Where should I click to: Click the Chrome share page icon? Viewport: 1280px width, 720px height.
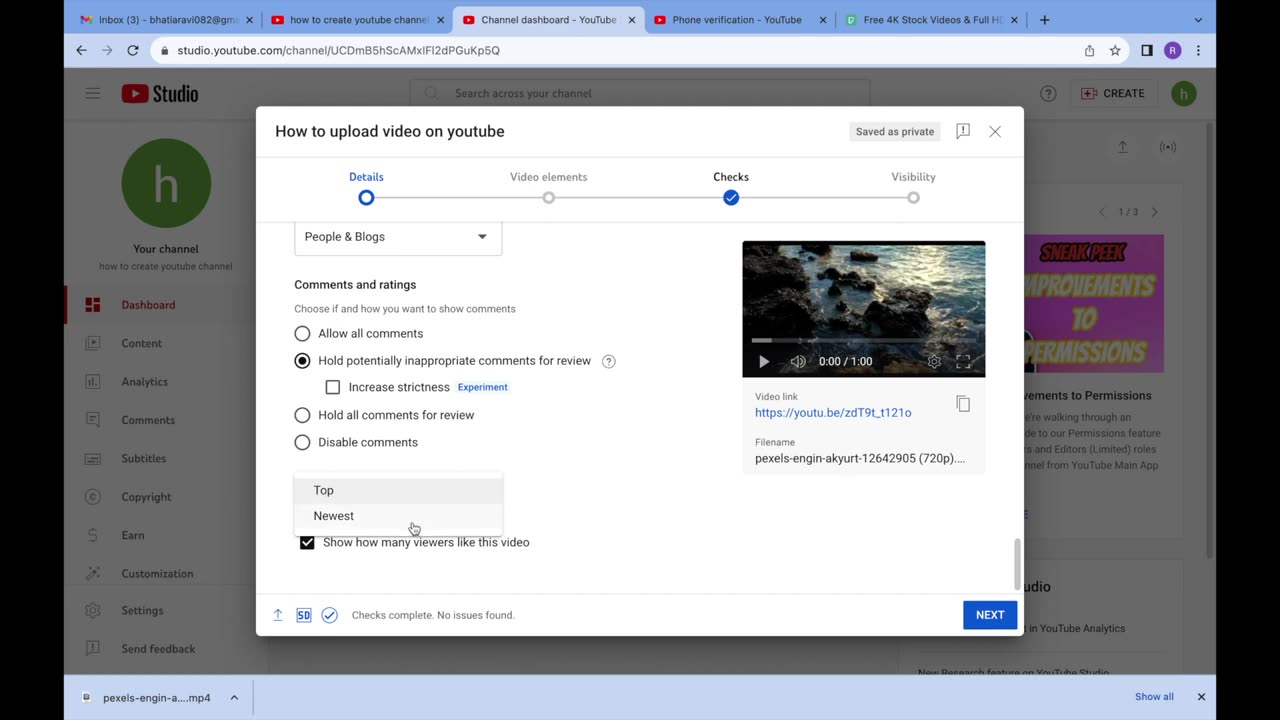1089,50
